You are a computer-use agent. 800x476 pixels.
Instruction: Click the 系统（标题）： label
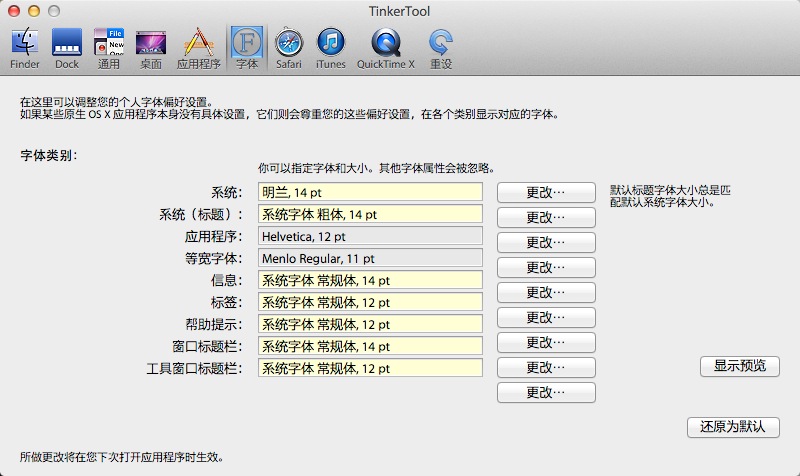(201, 214)
